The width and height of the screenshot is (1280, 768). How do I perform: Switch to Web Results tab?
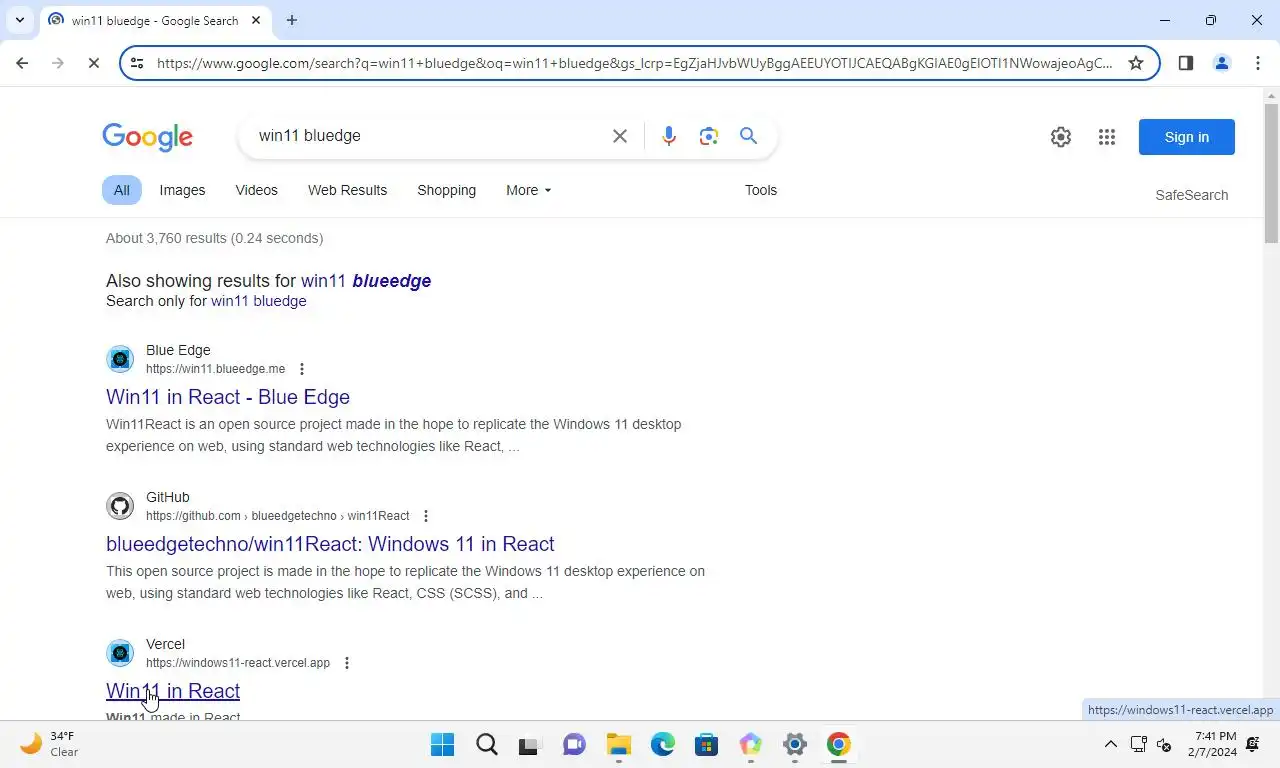(x=347, y=190)
